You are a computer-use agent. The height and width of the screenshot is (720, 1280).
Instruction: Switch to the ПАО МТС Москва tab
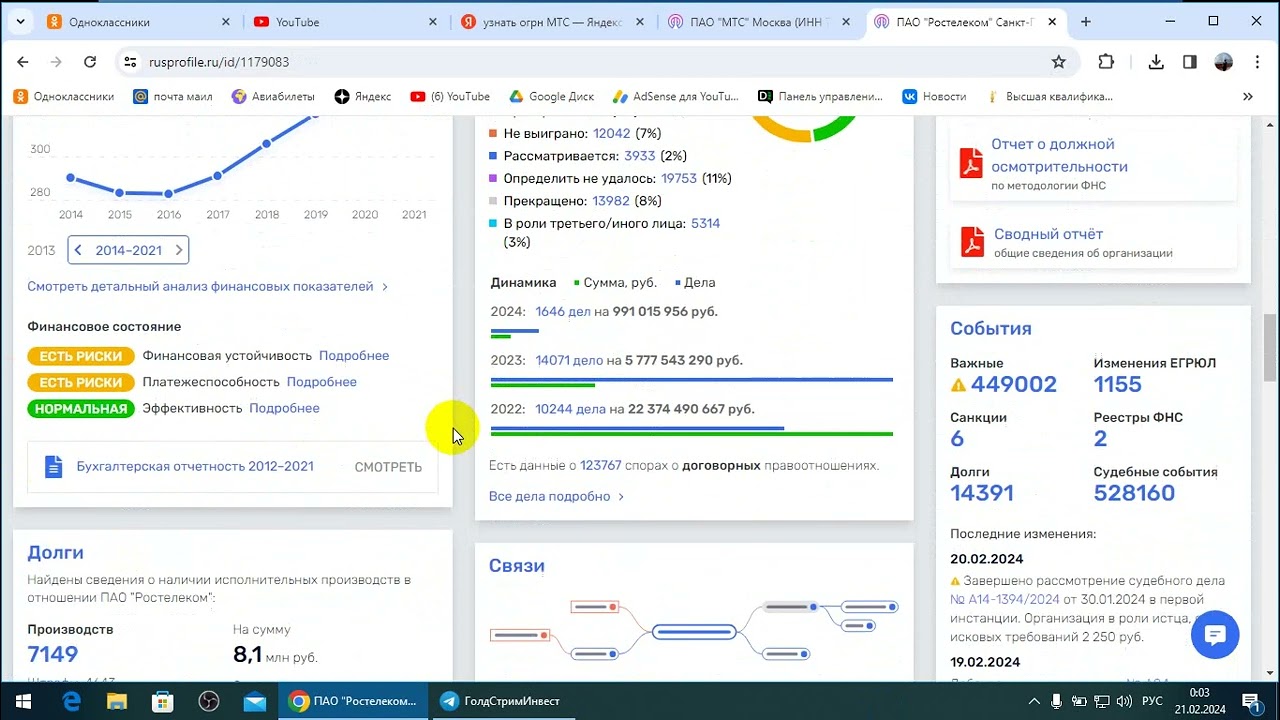pos(757,22)
